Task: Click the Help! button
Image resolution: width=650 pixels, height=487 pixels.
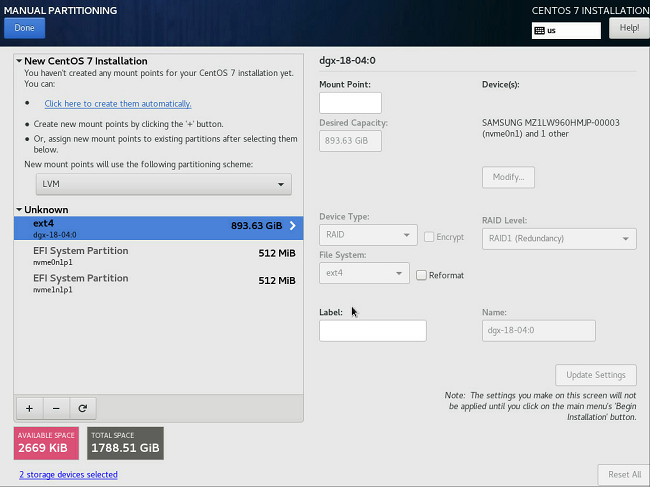Action: 629,28
